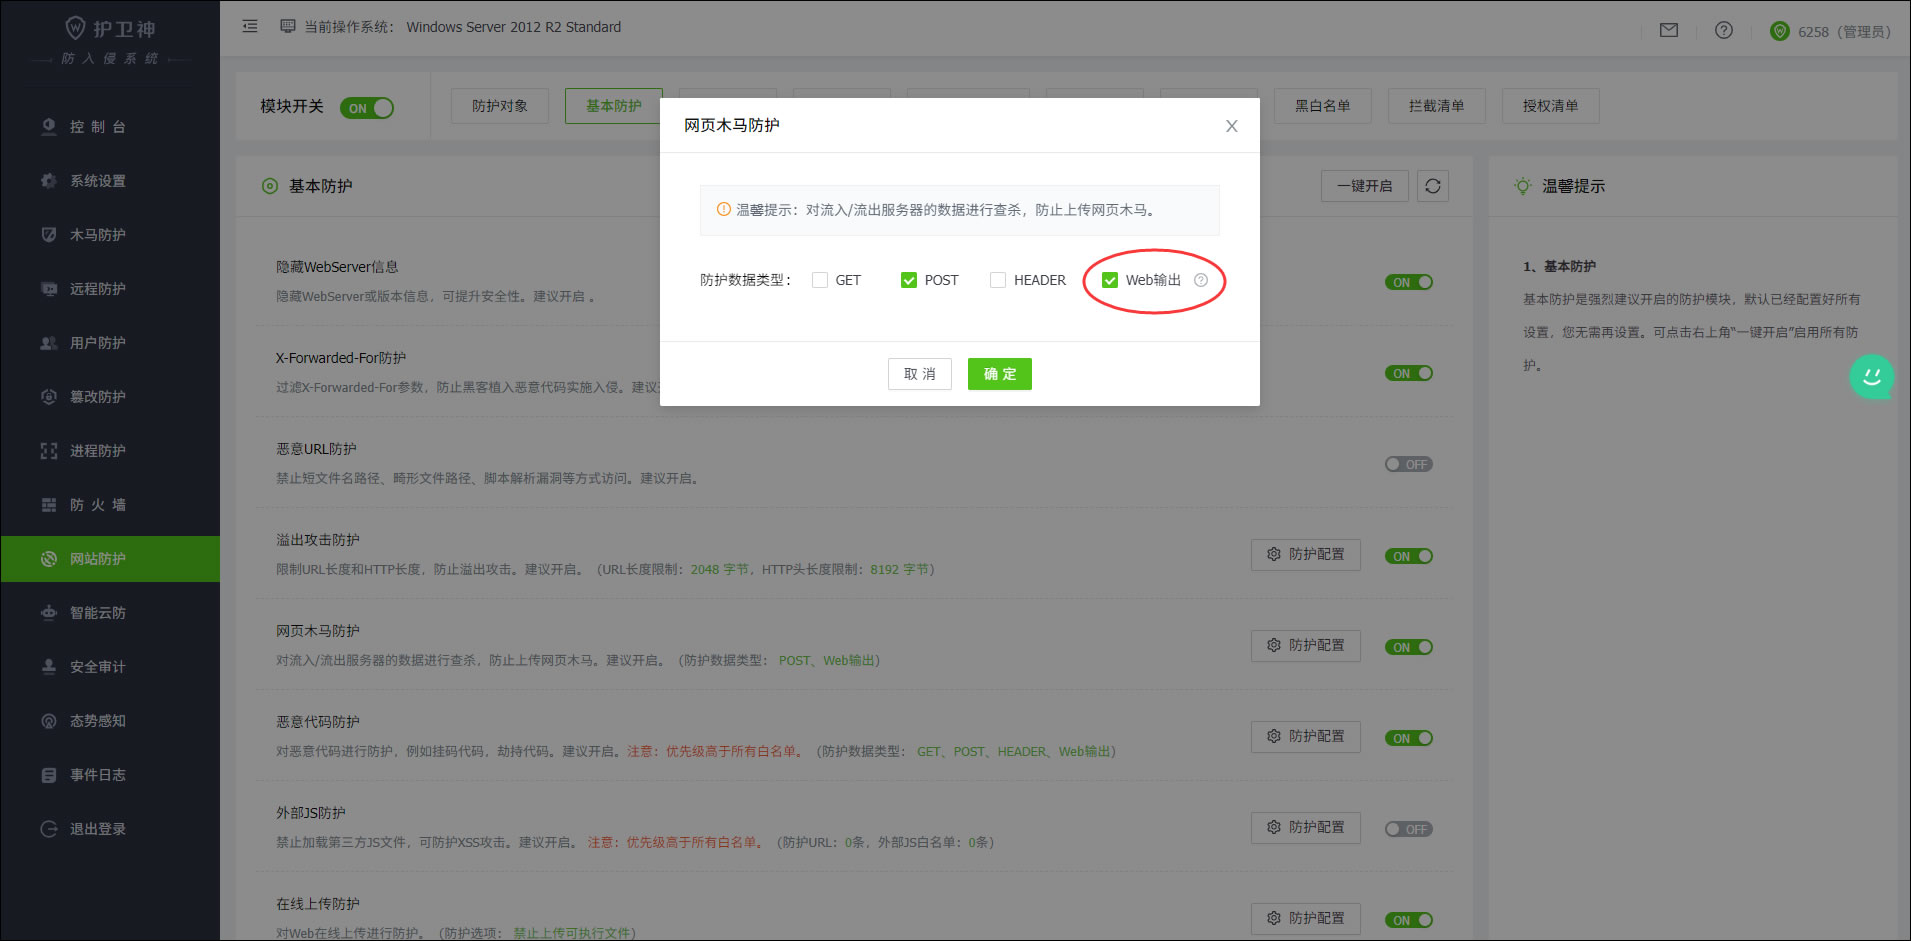Viewport: 1911px width, 941px height.
Task: Click the 确定 confirm button
Action: (999, 374)
